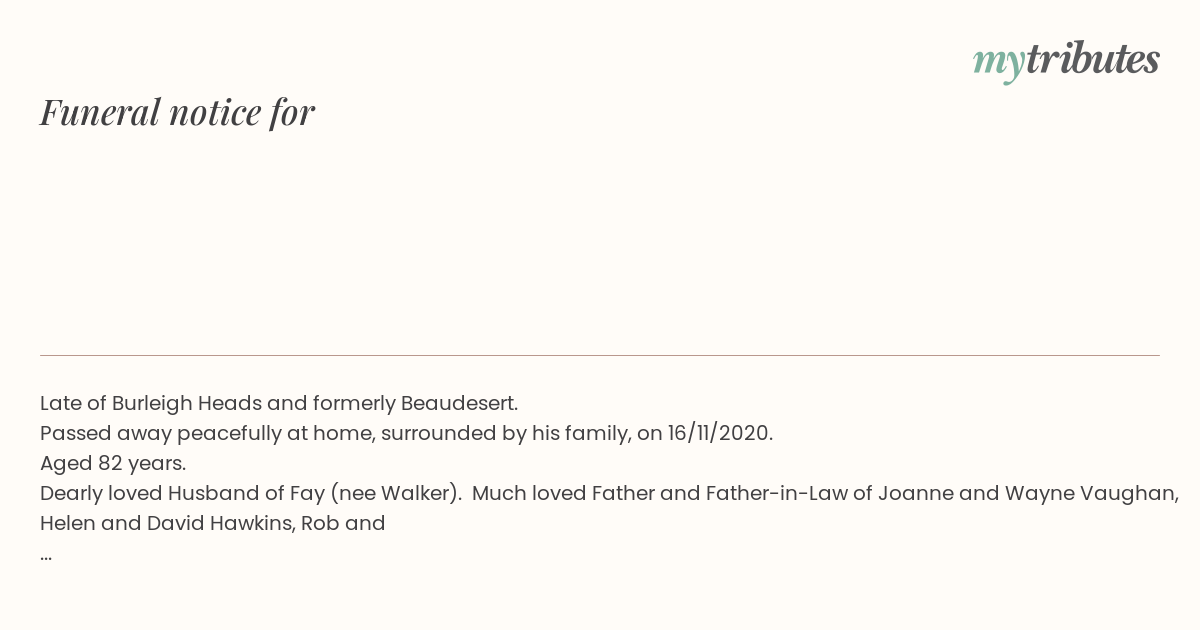
Task: Select the "Funeral notice for" heading
Action: click(x=177, y=112)
